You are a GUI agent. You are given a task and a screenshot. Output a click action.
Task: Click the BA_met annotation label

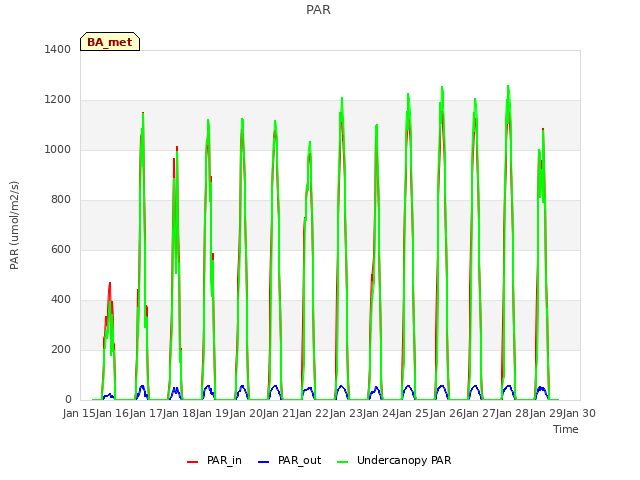110,42
